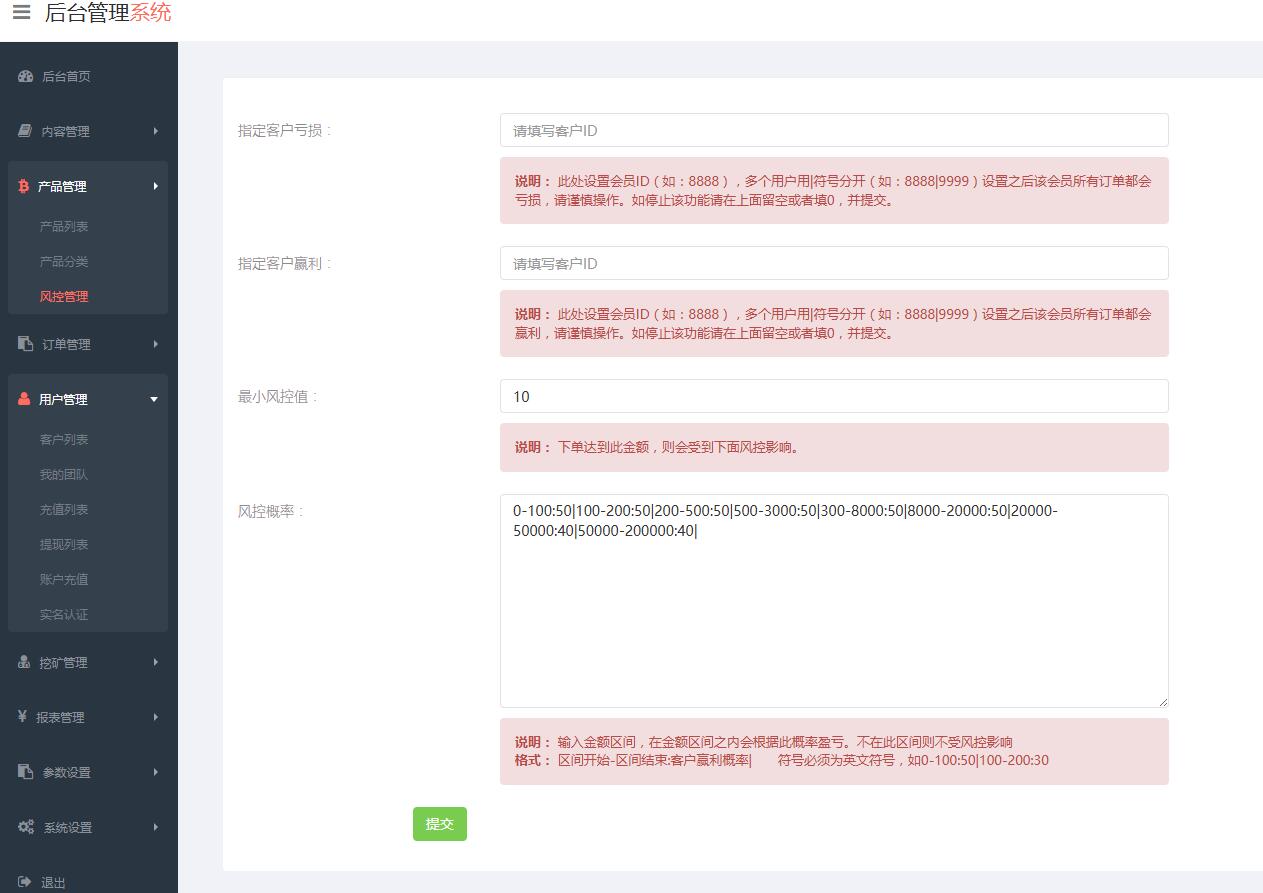Image resolution: width=1263 pixels, height=893 pixels.
Task: Click the user icon beside 用户管理
Action: pyautogui.click(x=25, y=399)
